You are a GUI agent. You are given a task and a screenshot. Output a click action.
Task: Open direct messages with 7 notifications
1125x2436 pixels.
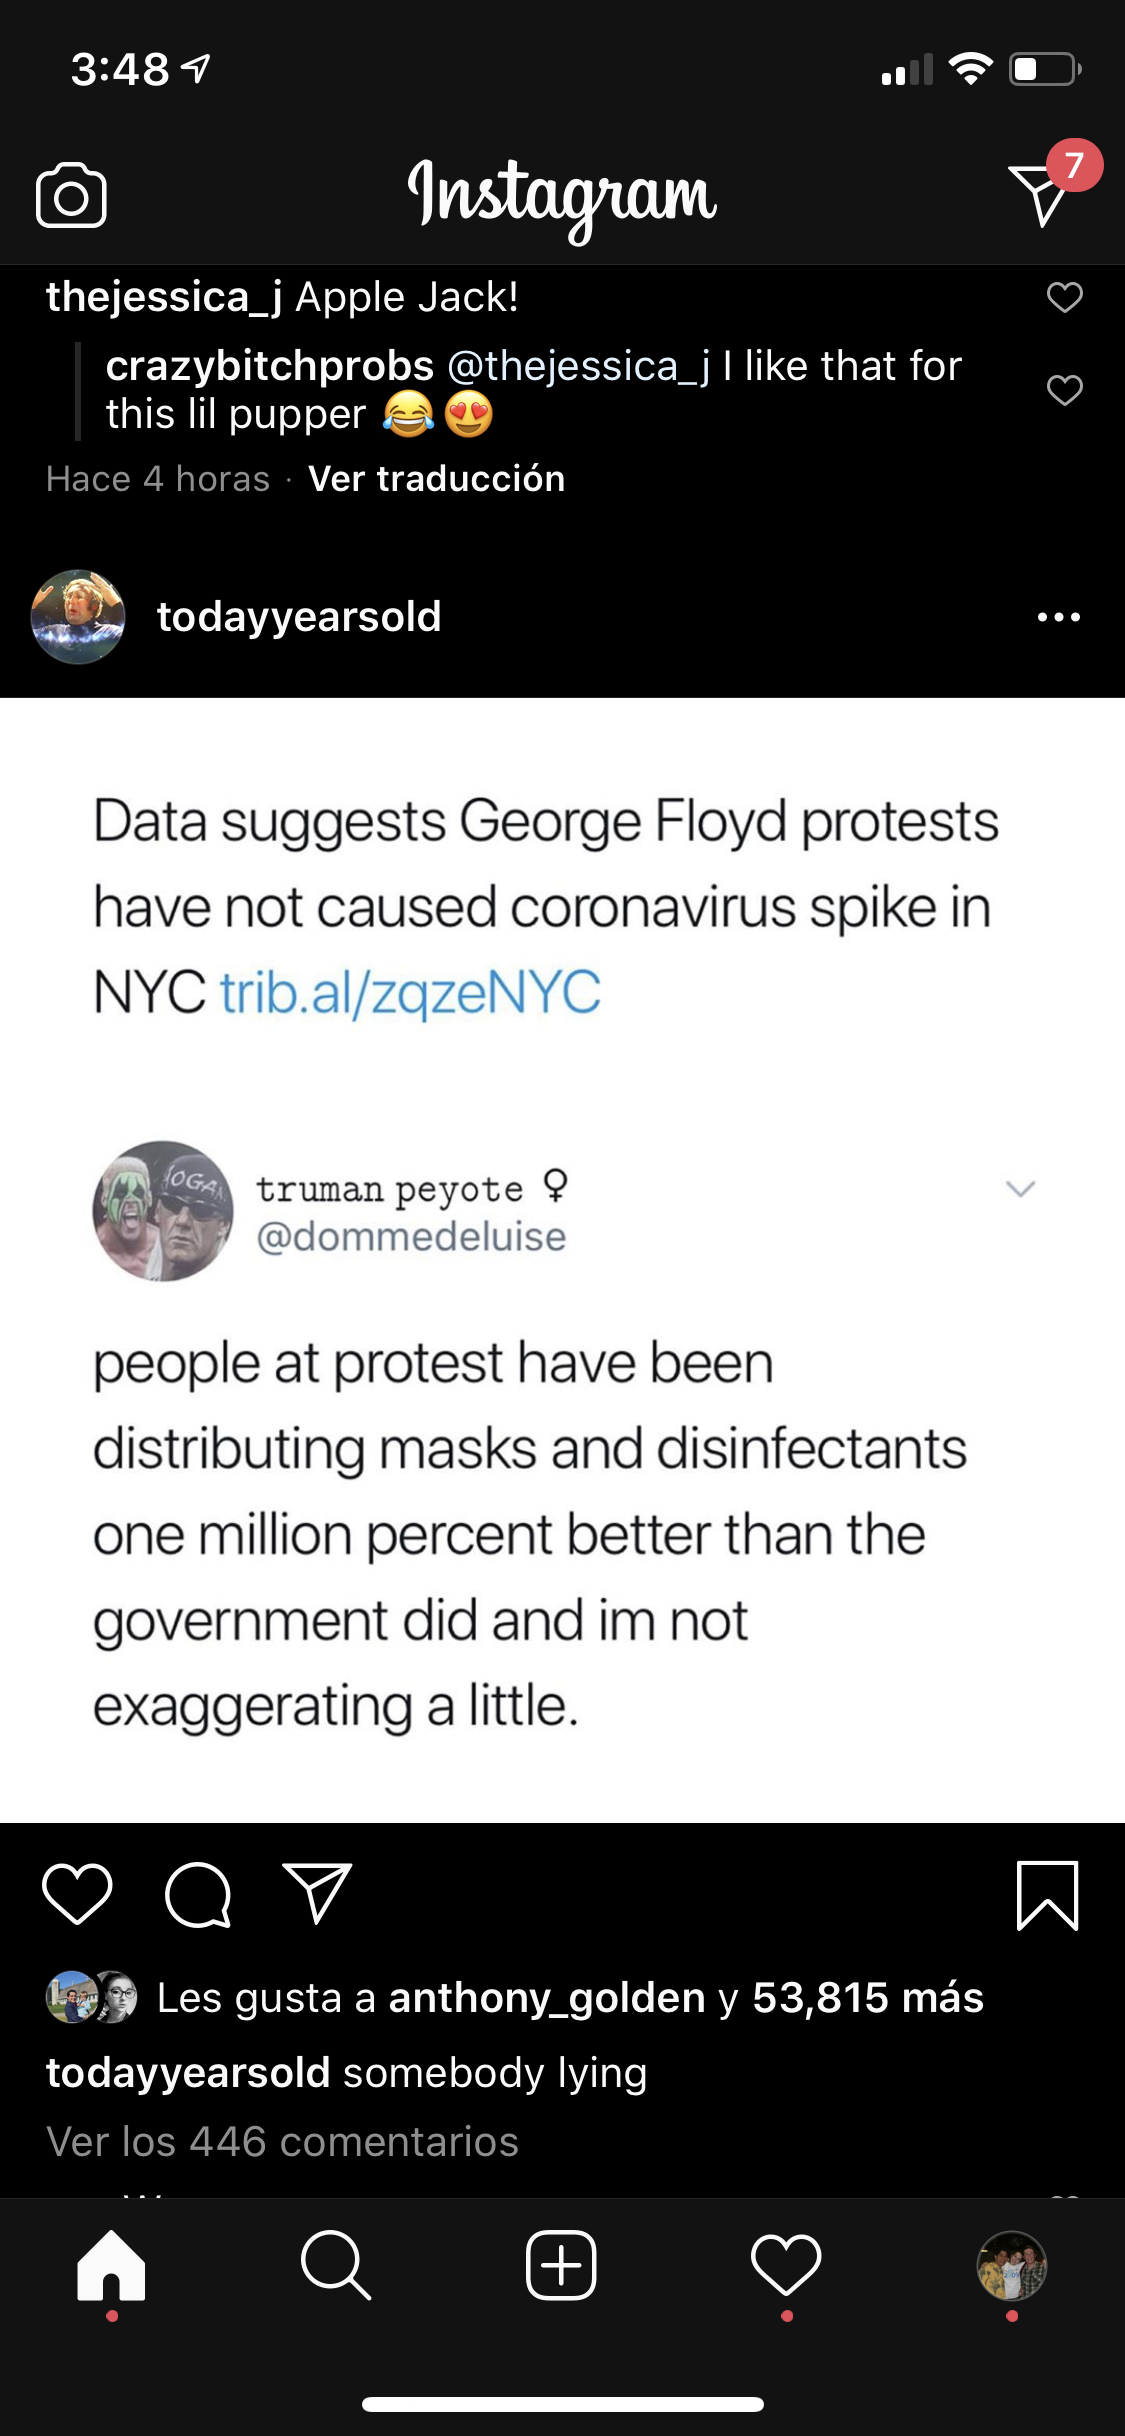1041,194
